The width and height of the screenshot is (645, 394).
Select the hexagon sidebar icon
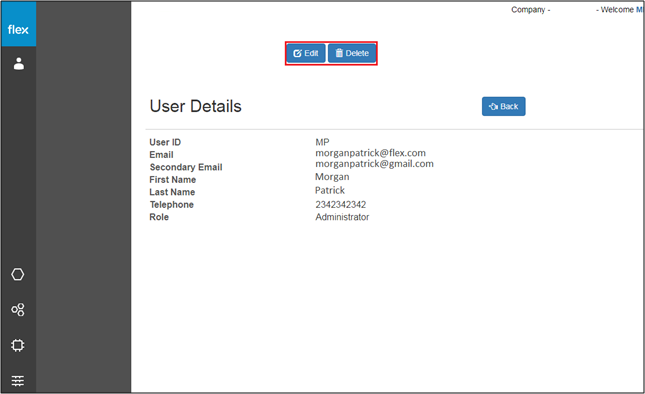(x=18, y=274)
